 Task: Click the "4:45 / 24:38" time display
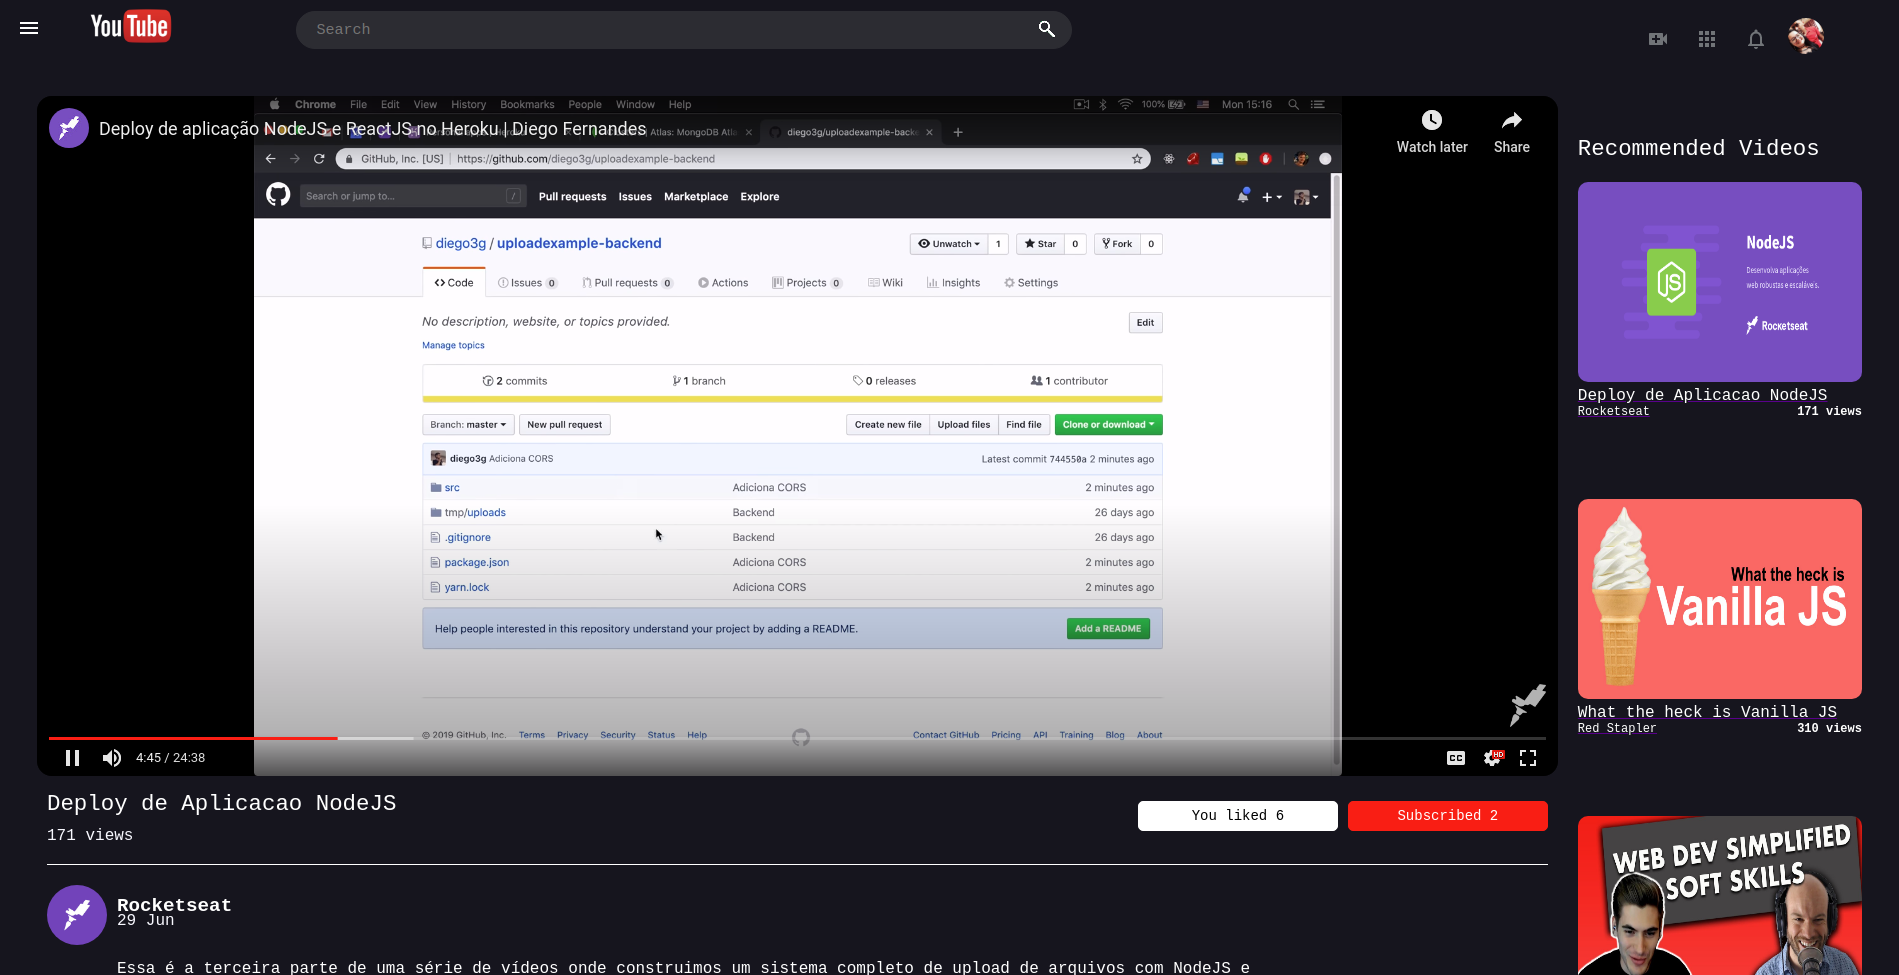click(170, 758)
